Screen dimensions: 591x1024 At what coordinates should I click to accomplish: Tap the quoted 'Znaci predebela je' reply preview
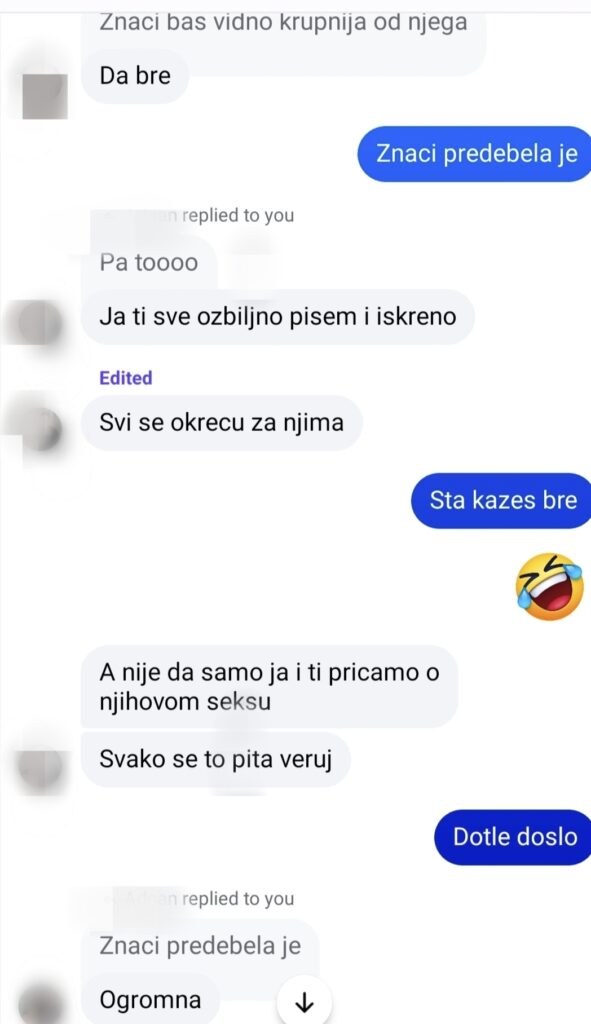(200, 946)
